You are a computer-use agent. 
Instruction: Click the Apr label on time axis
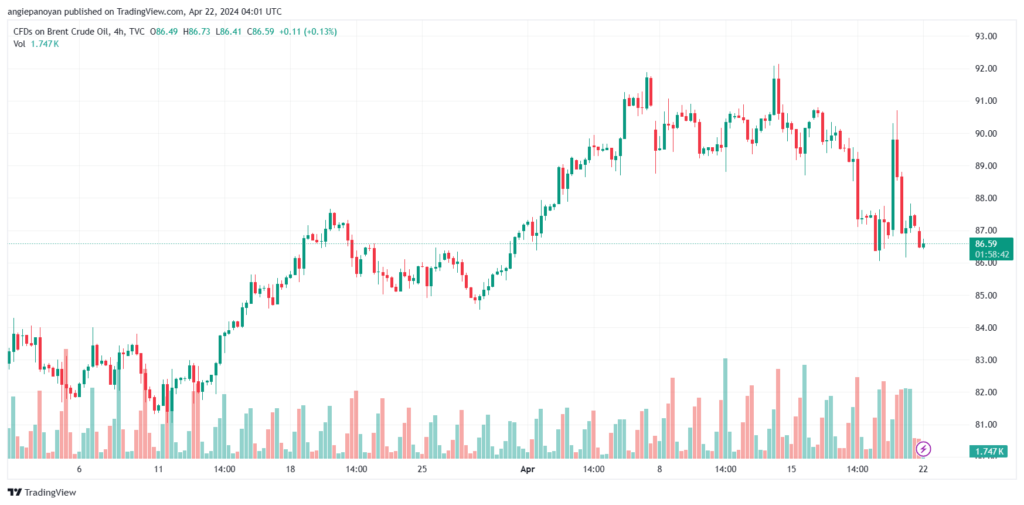point(527,468)
